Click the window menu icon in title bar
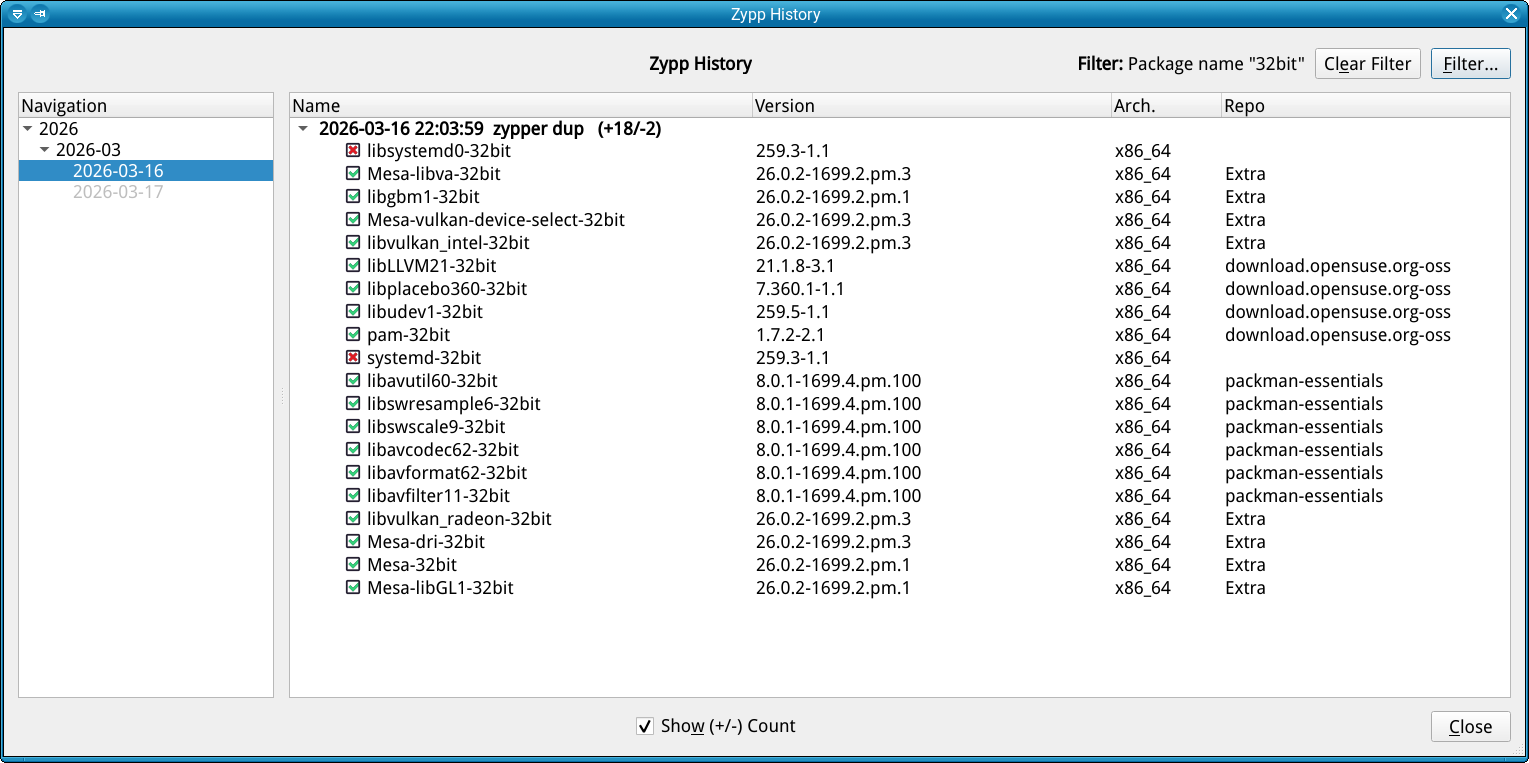Screen dimensions: 1529x763 (x=17, y=14)
